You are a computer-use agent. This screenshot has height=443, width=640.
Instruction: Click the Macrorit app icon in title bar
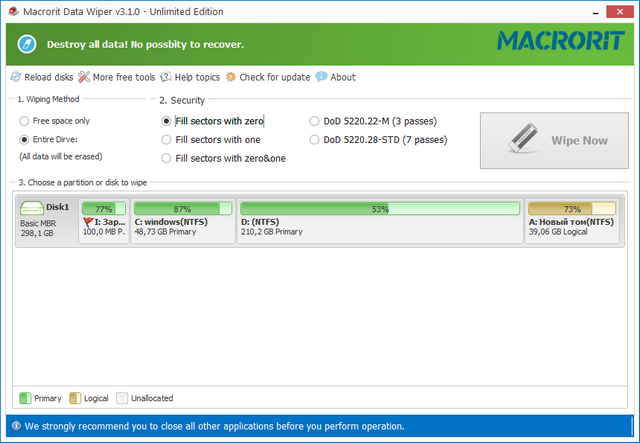click(x=13, y=11)
